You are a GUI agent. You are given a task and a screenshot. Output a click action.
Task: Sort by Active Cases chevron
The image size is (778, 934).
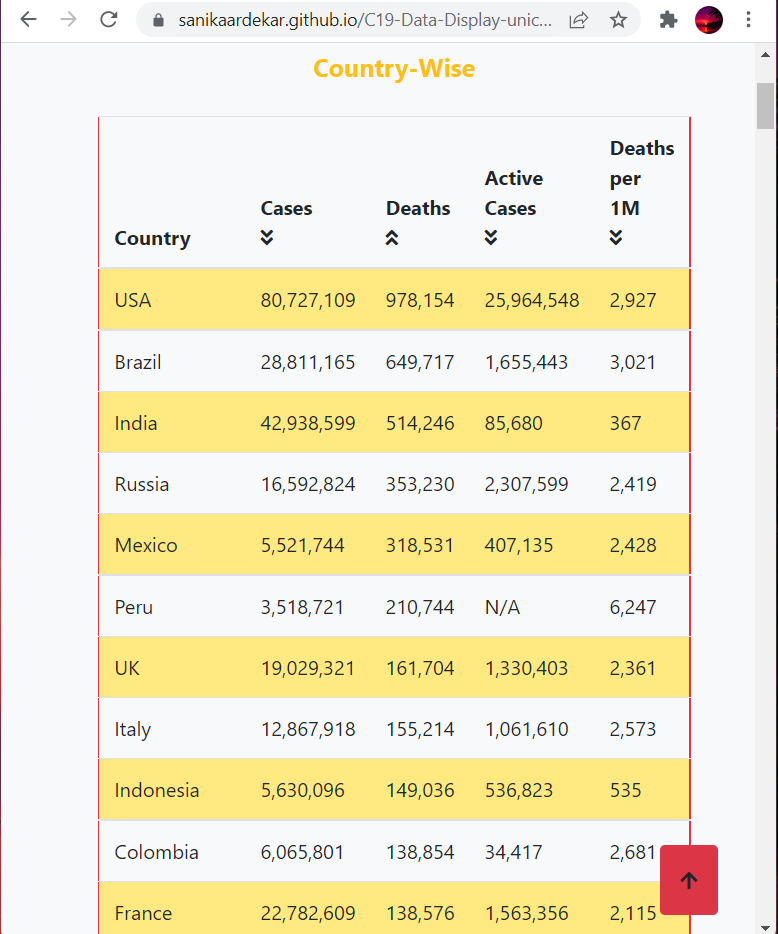491,238
